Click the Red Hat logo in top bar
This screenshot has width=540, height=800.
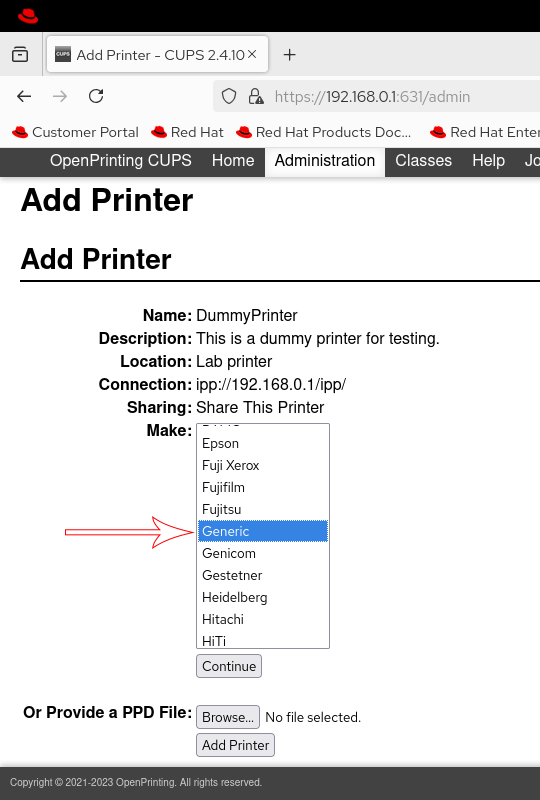28,16
